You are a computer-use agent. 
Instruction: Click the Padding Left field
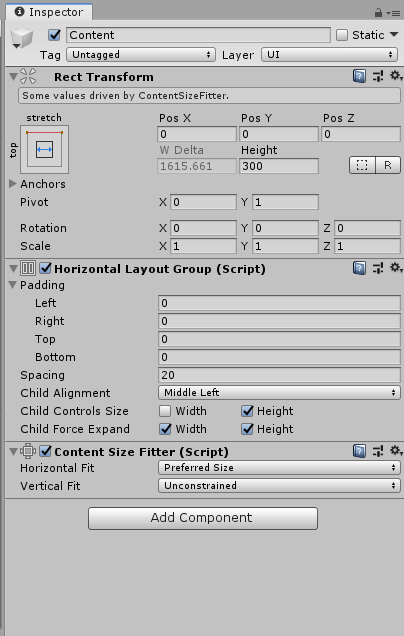click(279, 303)
